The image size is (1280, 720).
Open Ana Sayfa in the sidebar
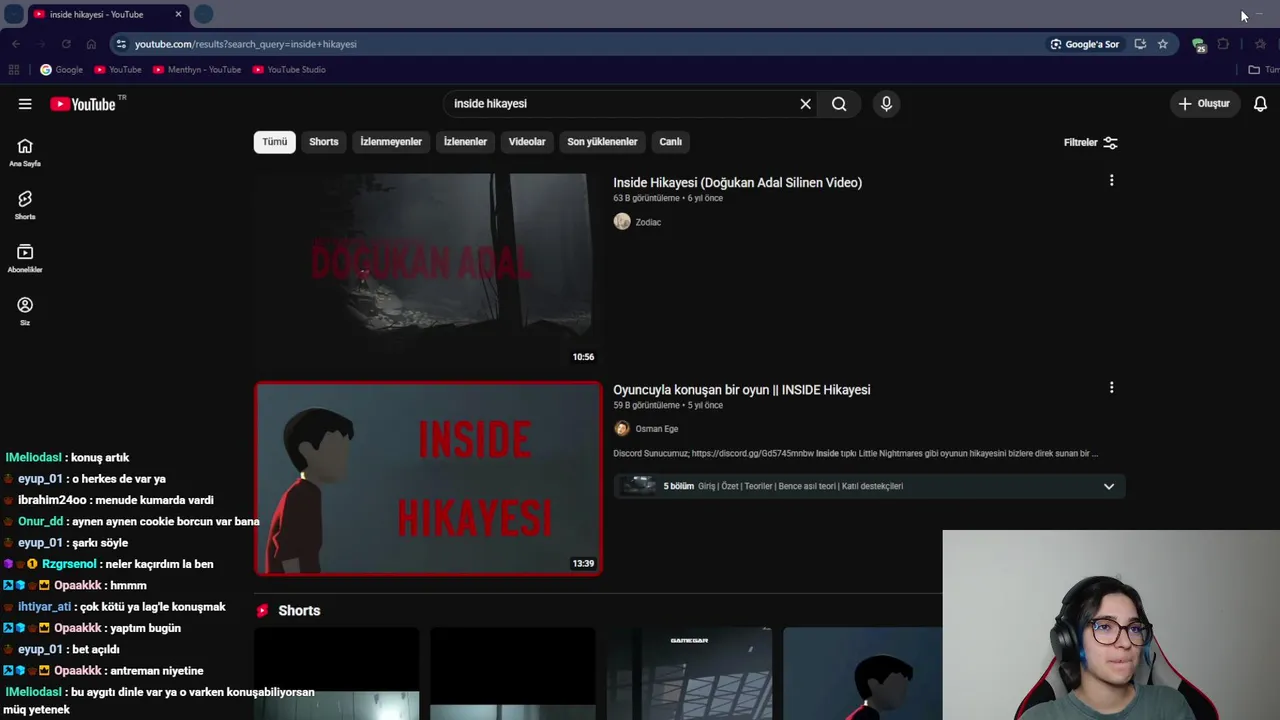pos(25,152)
